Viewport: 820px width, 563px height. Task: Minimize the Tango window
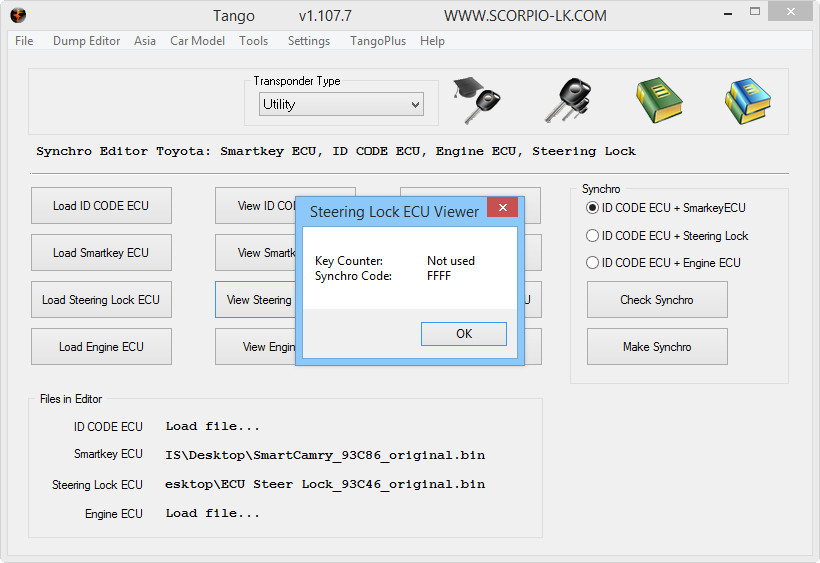(x=727, y=13)
